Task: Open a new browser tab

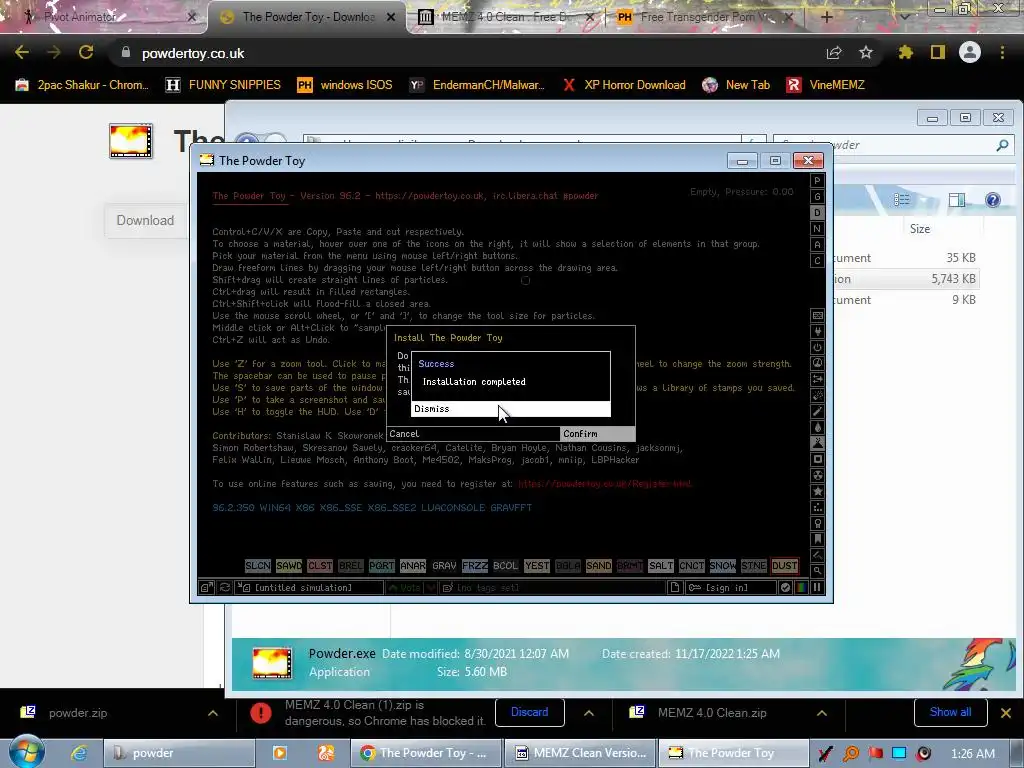Action: [x=826, y=17]
